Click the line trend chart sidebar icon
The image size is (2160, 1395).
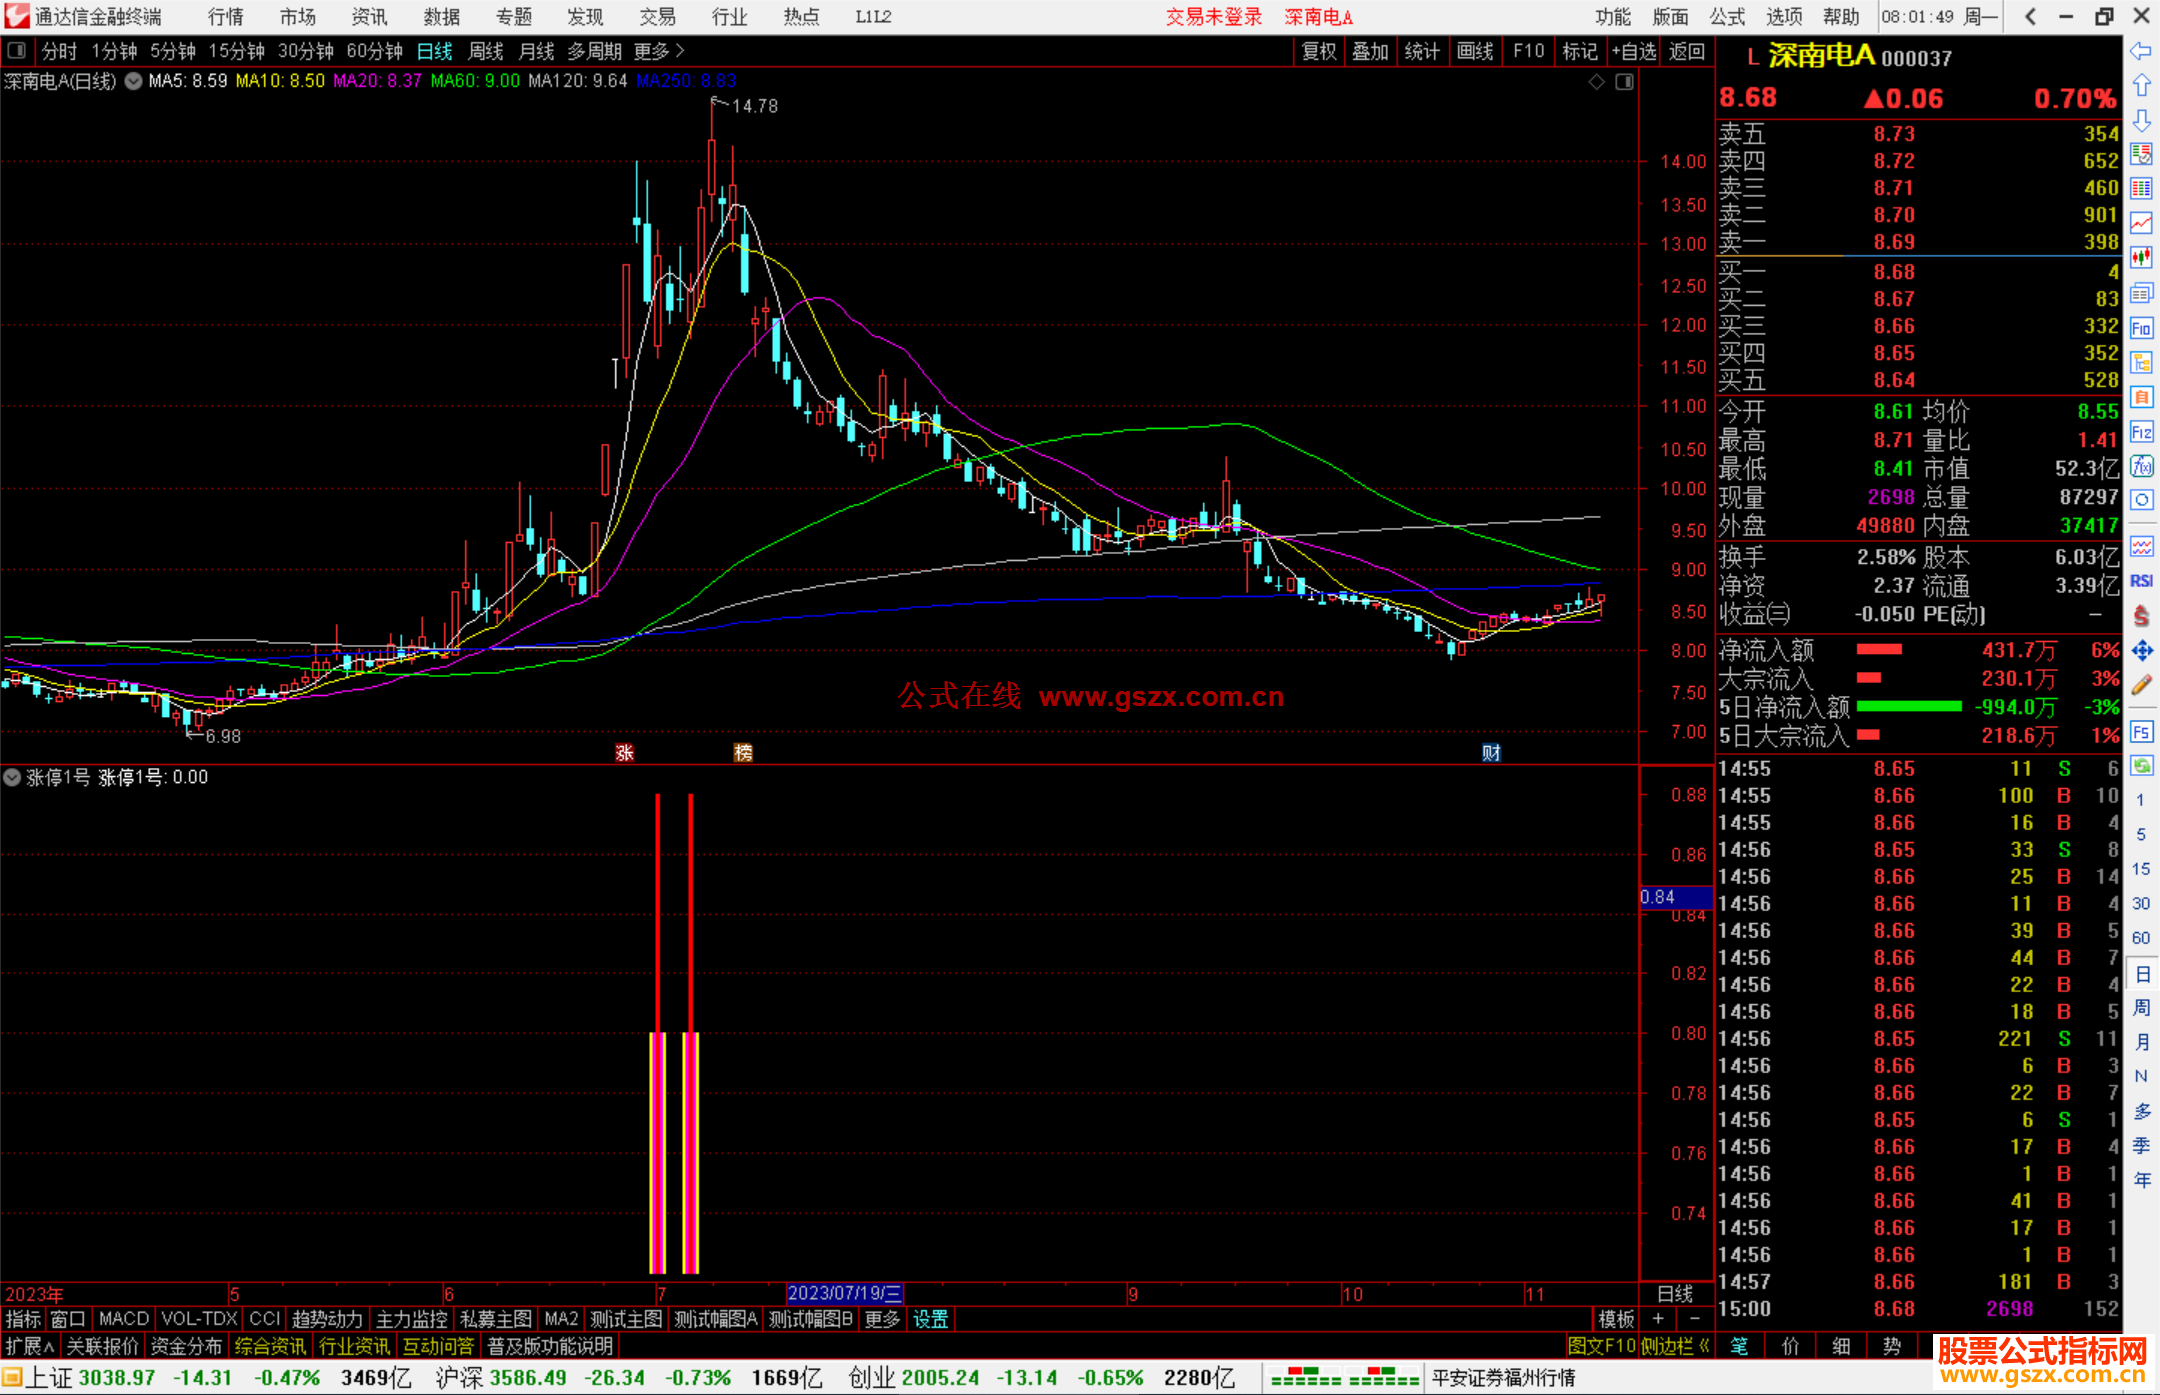[x=2141, y=223]
